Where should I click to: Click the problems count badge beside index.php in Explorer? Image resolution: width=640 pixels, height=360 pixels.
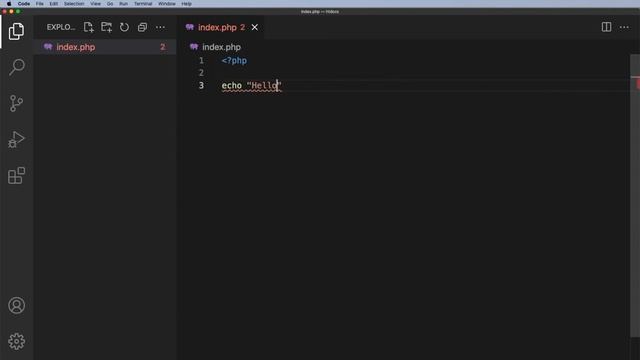click(163, 47)
